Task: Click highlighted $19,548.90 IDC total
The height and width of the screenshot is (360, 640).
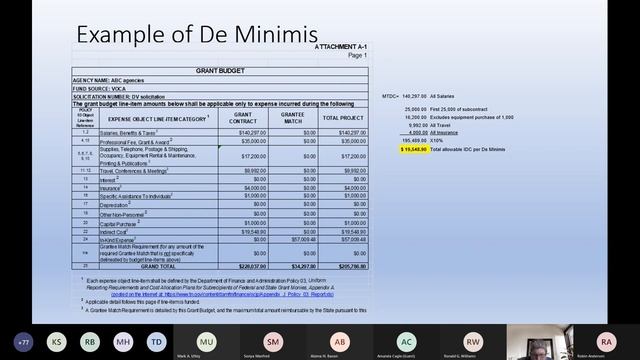Action: (414, 149)
